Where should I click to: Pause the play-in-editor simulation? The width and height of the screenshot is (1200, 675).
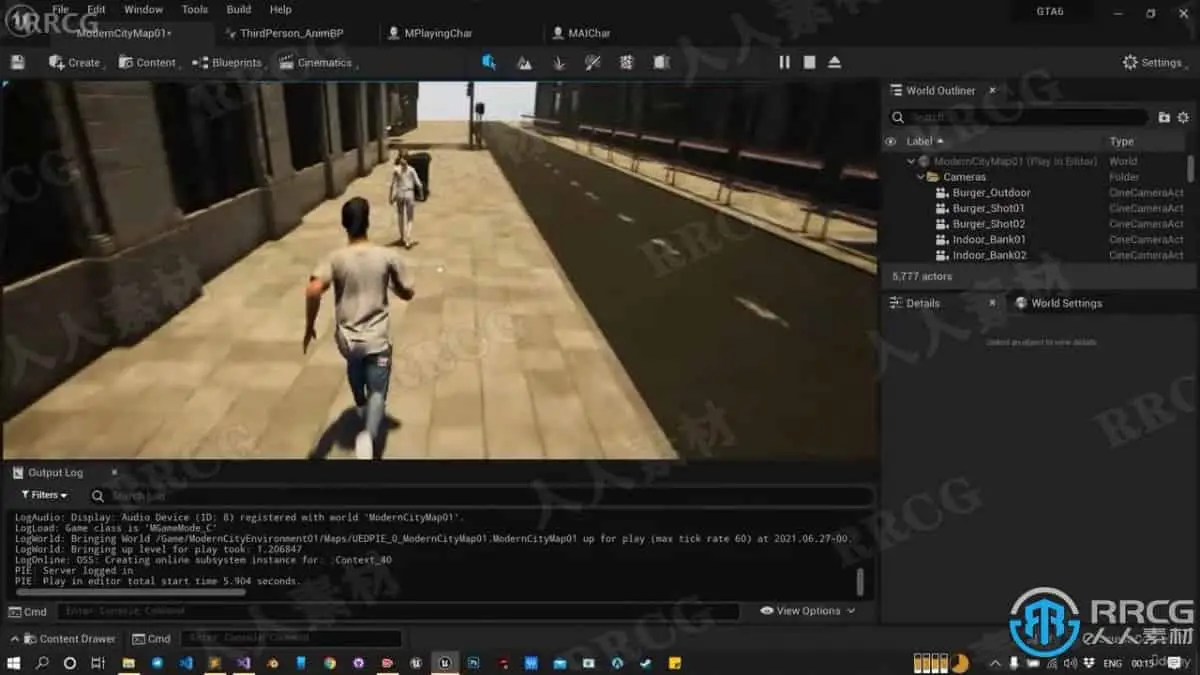[x=784, y=62]
